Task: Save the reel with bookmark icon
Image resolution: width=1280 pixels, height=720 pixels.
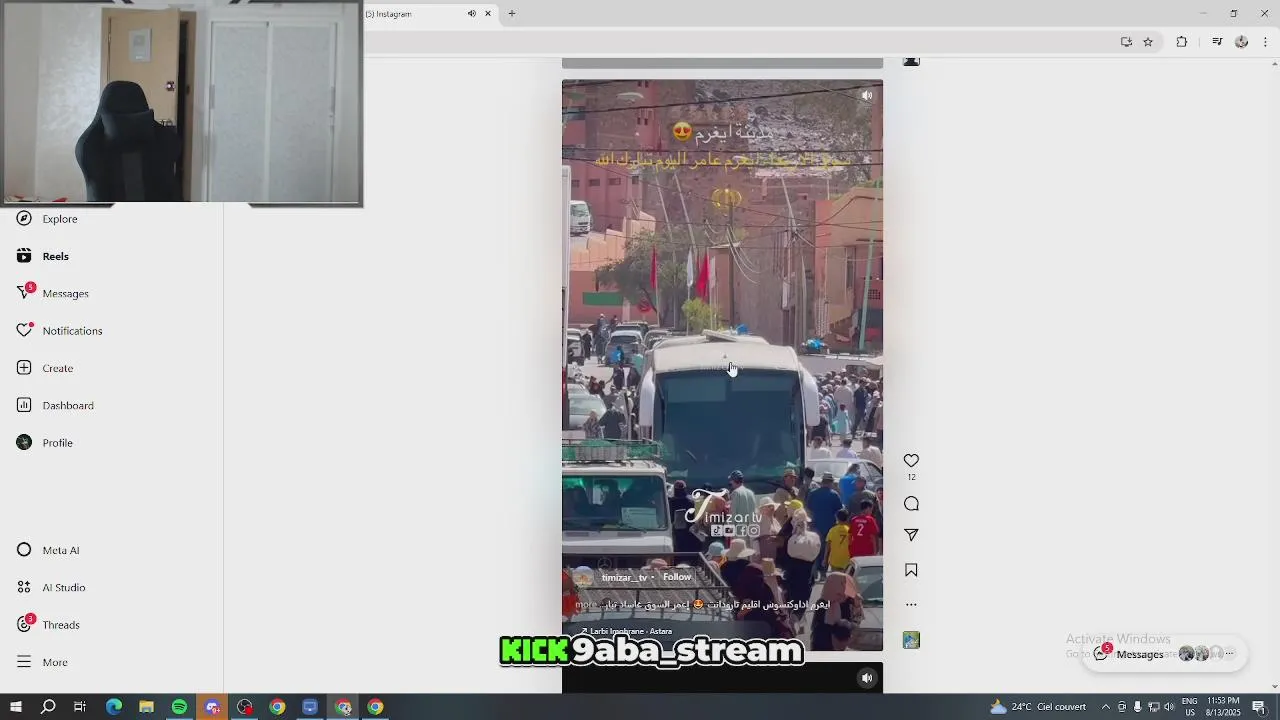Action: tap(911, 570)
